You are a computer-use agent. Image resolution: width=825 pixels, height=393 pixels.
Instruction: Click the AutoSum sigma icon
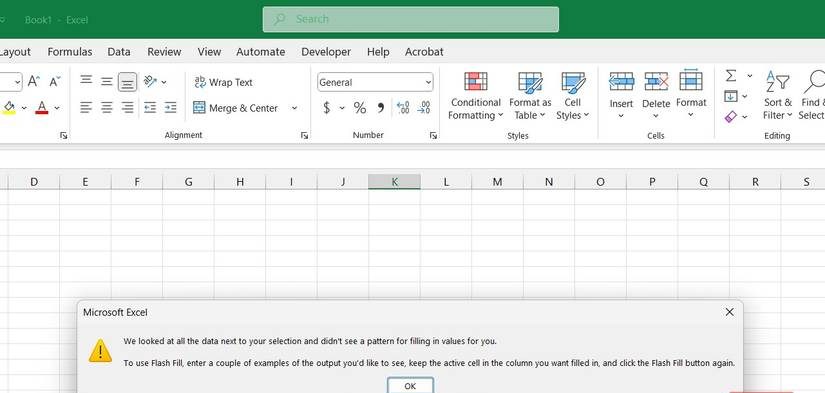coord(731,76)
